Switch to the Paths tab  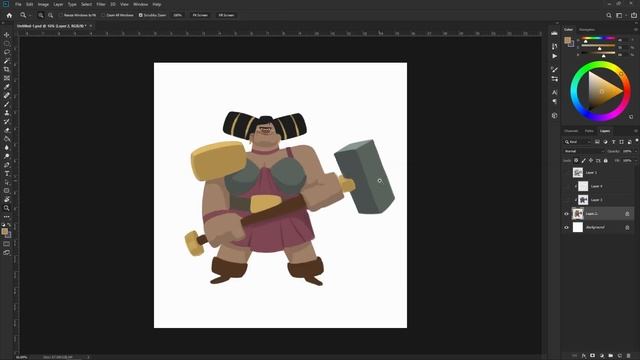[x=589, y=131]
